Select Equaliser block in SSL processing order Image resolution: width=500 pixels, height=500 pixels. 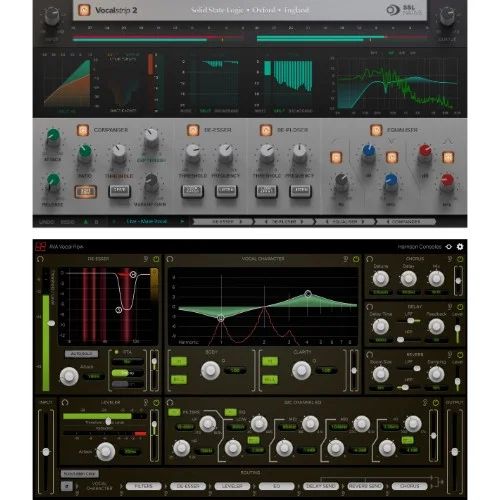point(345,222)
